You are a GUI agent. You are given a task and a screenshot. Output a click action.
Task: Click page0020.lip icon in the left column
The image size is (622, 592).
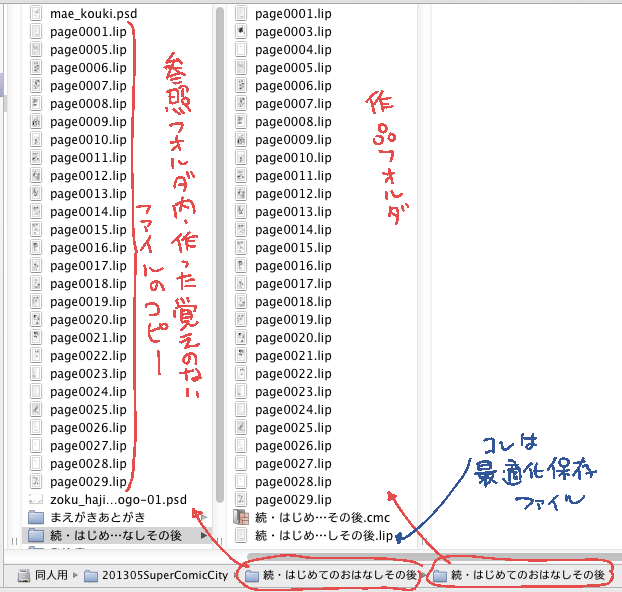(x=36, y=319)
